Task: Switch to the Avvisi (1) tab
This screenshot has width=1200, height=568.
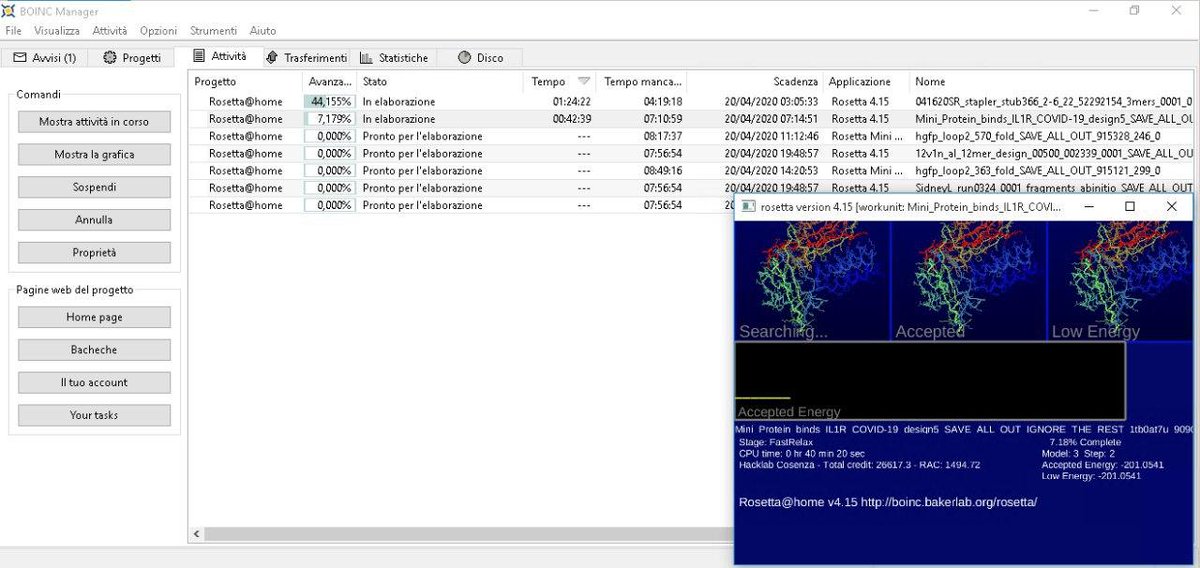Action: 45,58
